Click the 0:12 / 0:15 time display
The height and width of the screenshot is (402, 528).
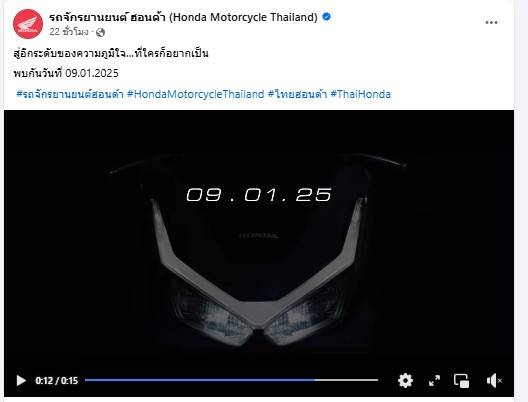pos(57,380)
